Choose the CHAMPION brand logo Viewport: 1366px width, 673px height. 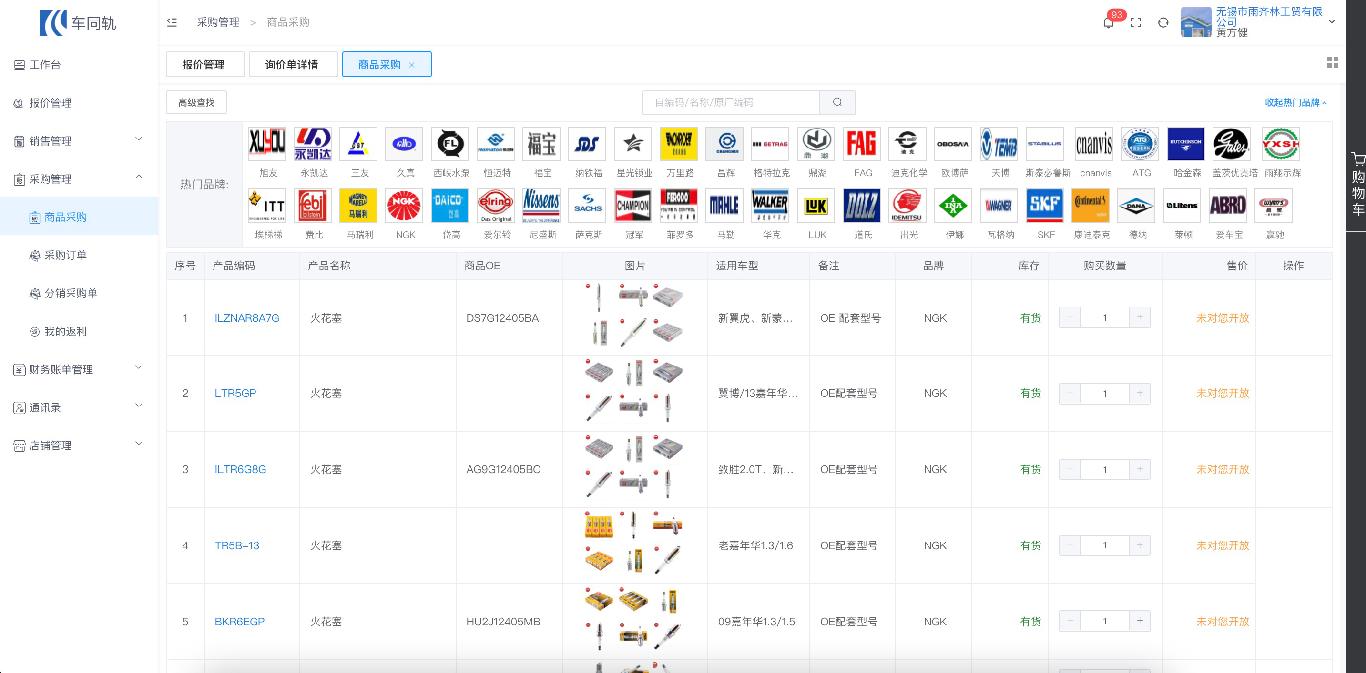[x=633, y=205]
